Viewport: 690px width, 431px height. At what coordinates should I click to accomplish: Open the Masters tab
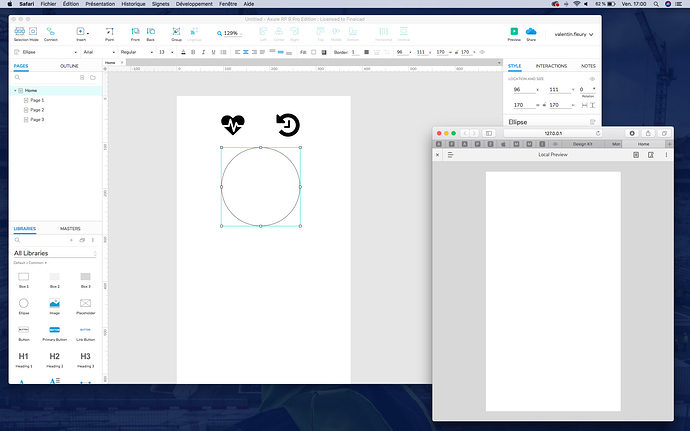[70, 229]
